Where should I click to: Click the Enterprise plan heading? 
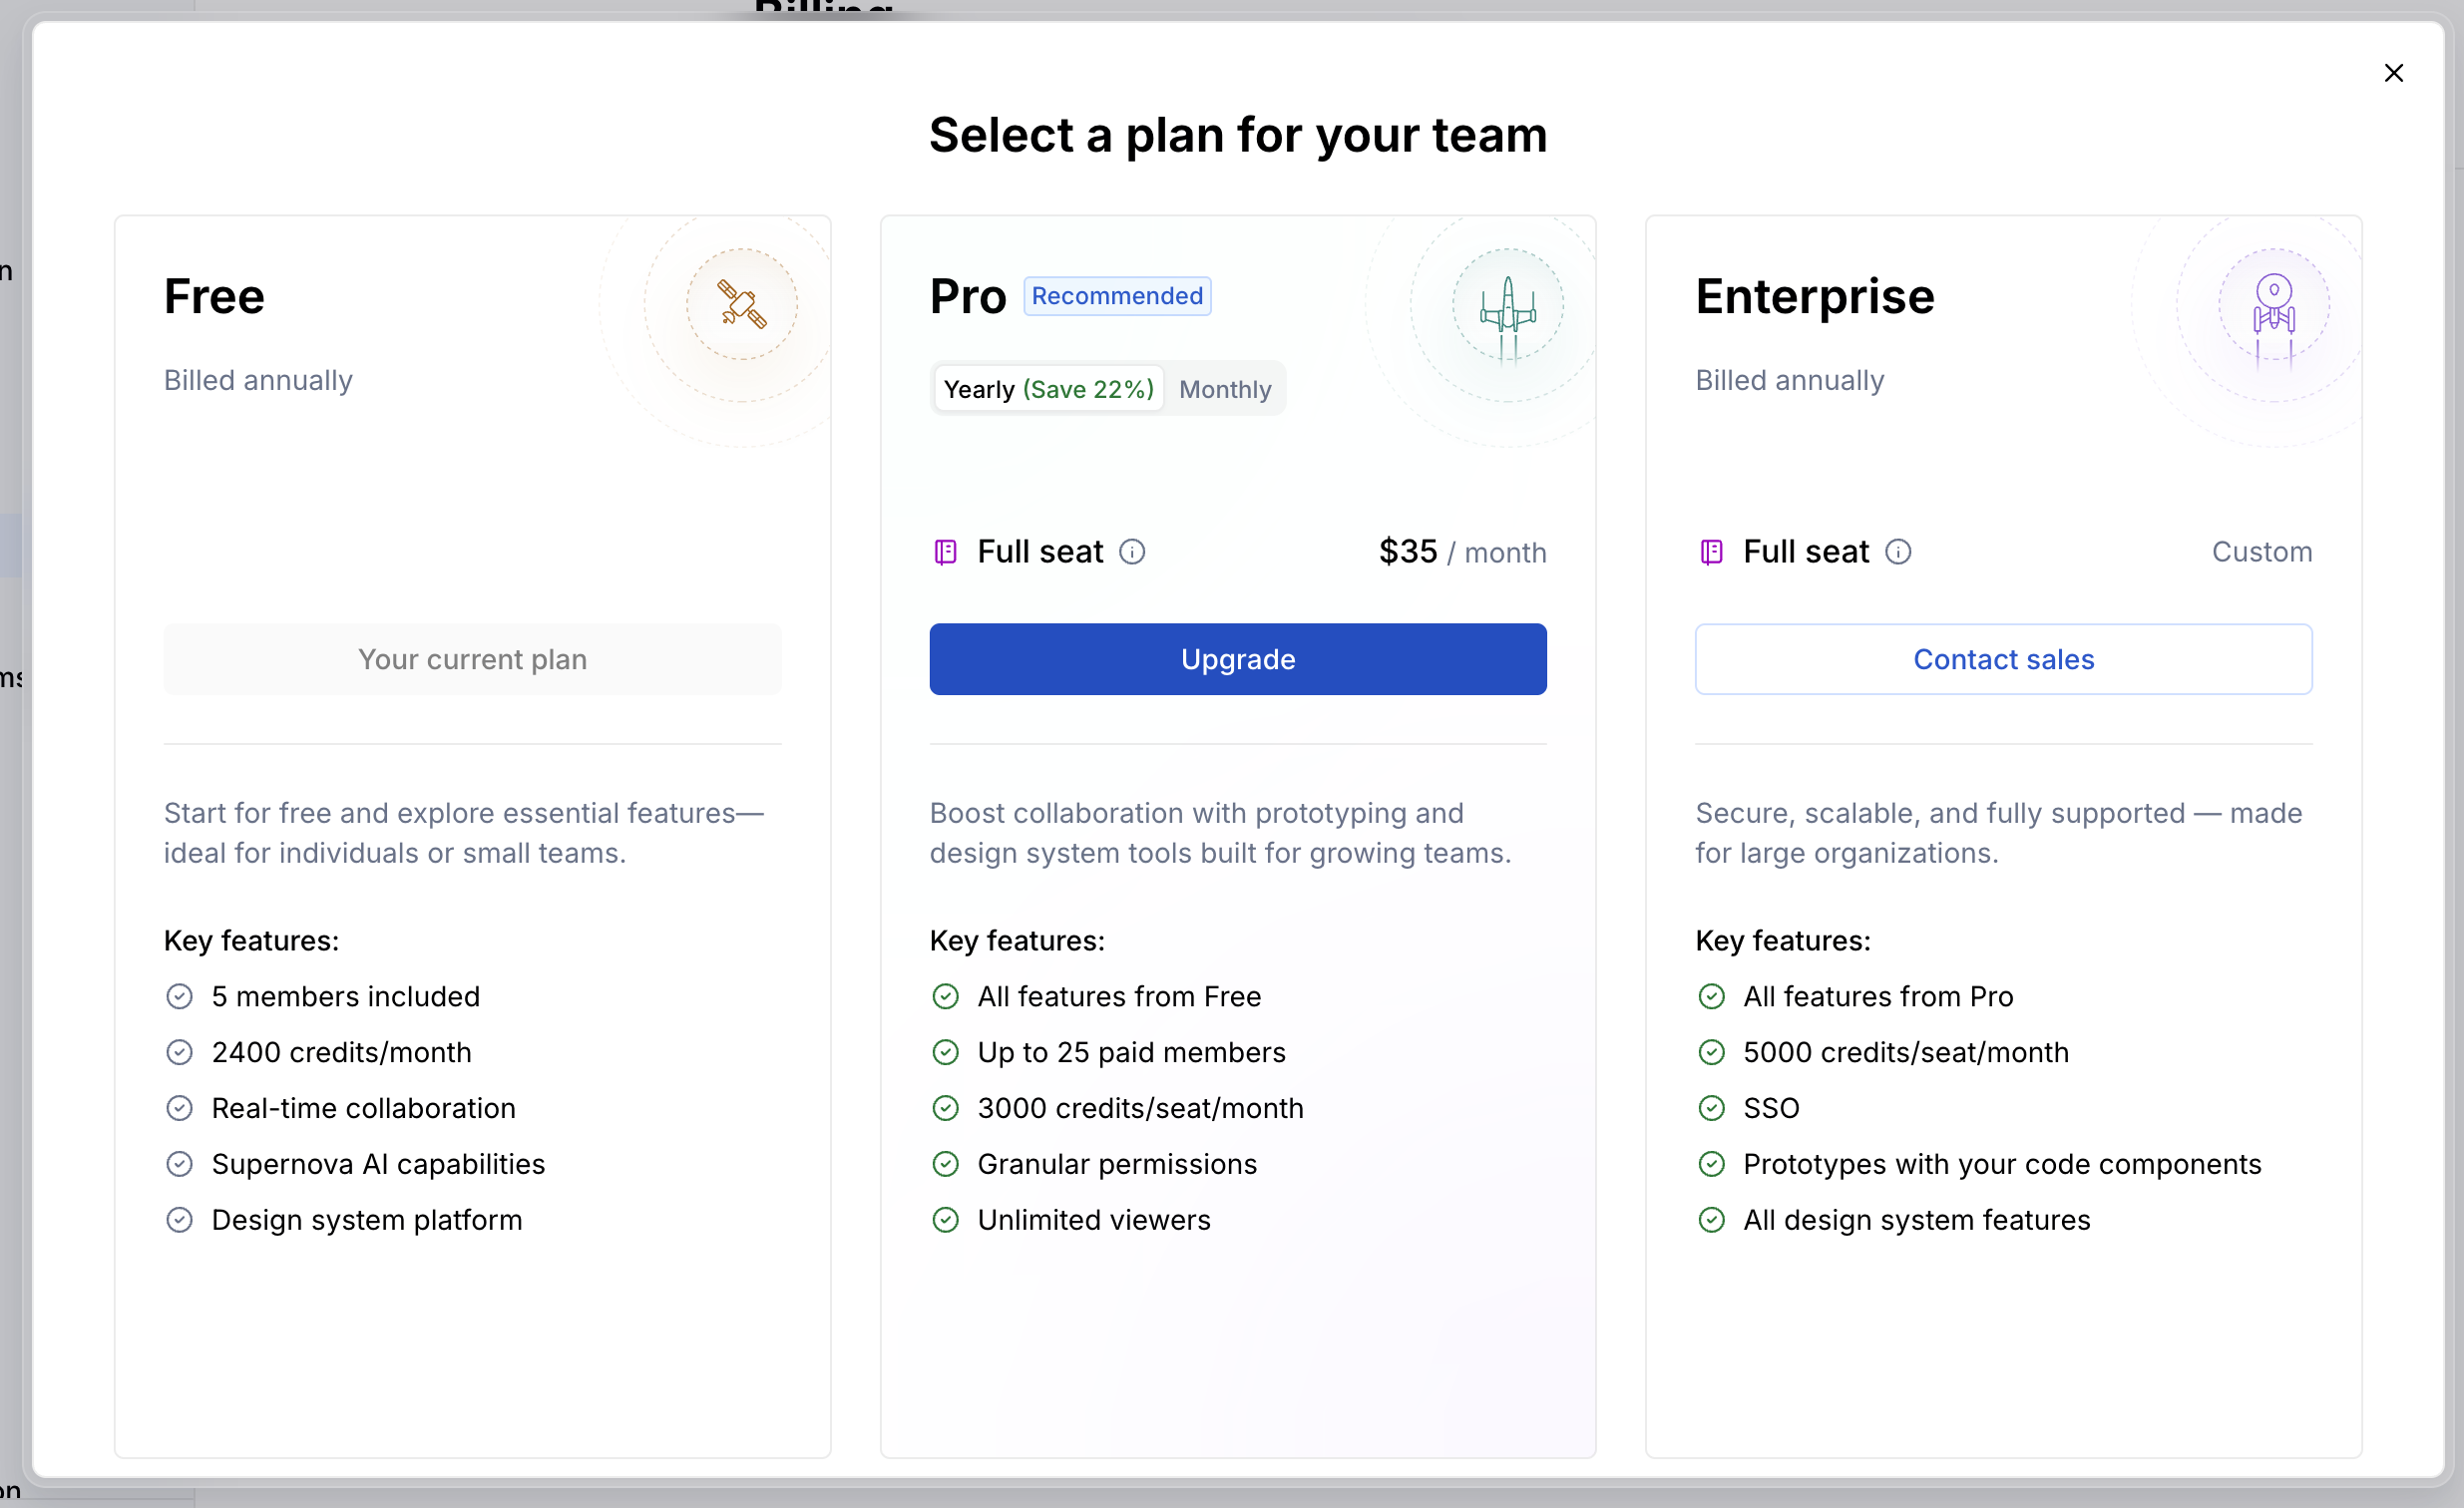(x=1814, y=296)
